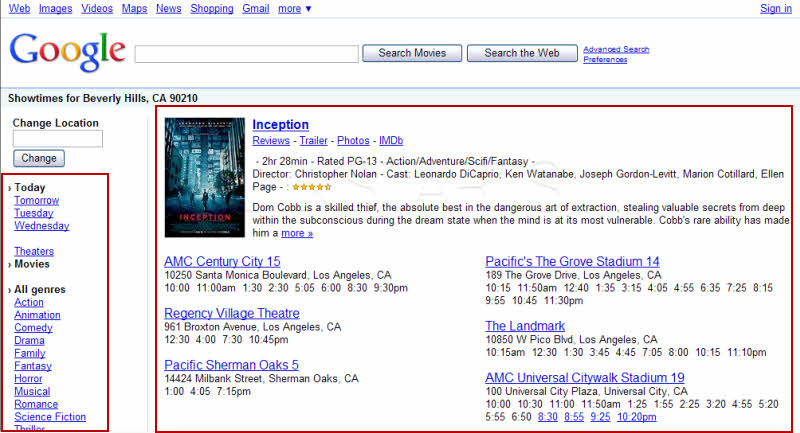Open AMC Century City 15 theater link
Image resolution: width=800 pixels, height=433 pixels.
[x=222, y=262]
